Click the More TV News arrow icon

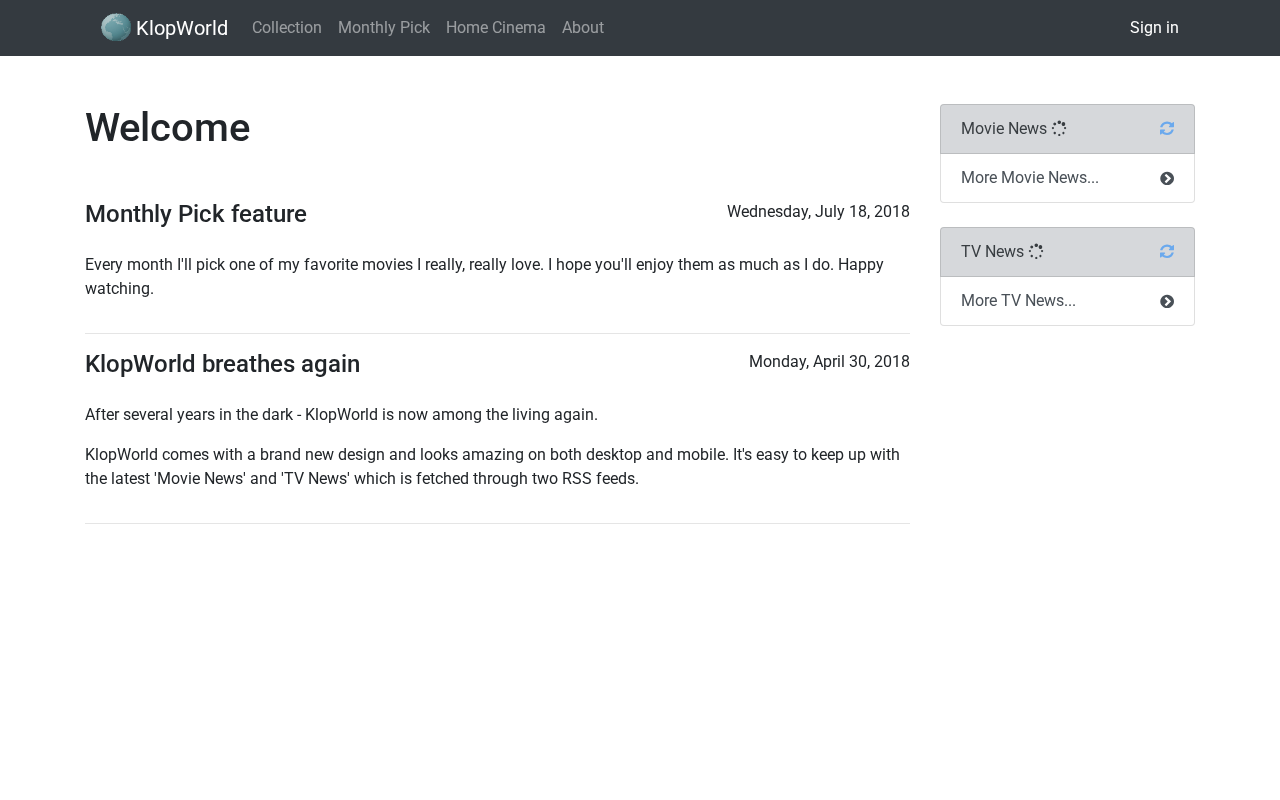pos(1167,302)
